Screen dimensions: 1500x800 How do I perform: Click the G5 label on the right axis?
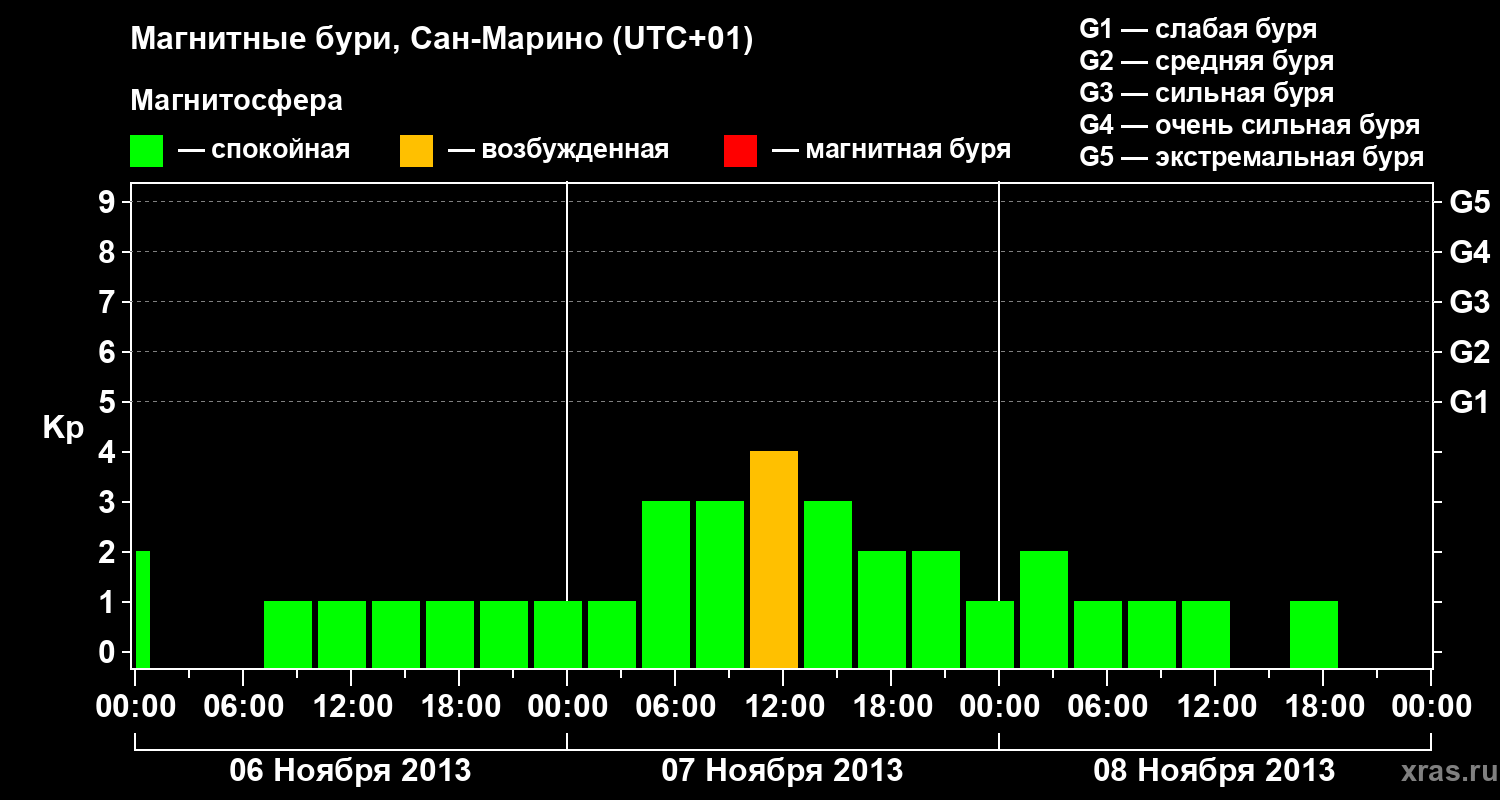[1470, 202]
